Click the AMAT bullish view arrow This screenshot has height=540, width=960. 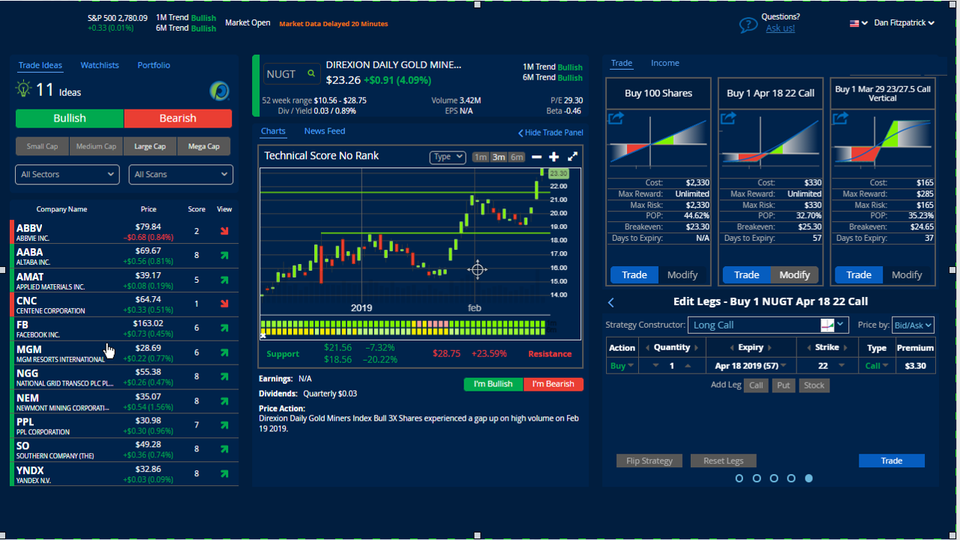225,280
